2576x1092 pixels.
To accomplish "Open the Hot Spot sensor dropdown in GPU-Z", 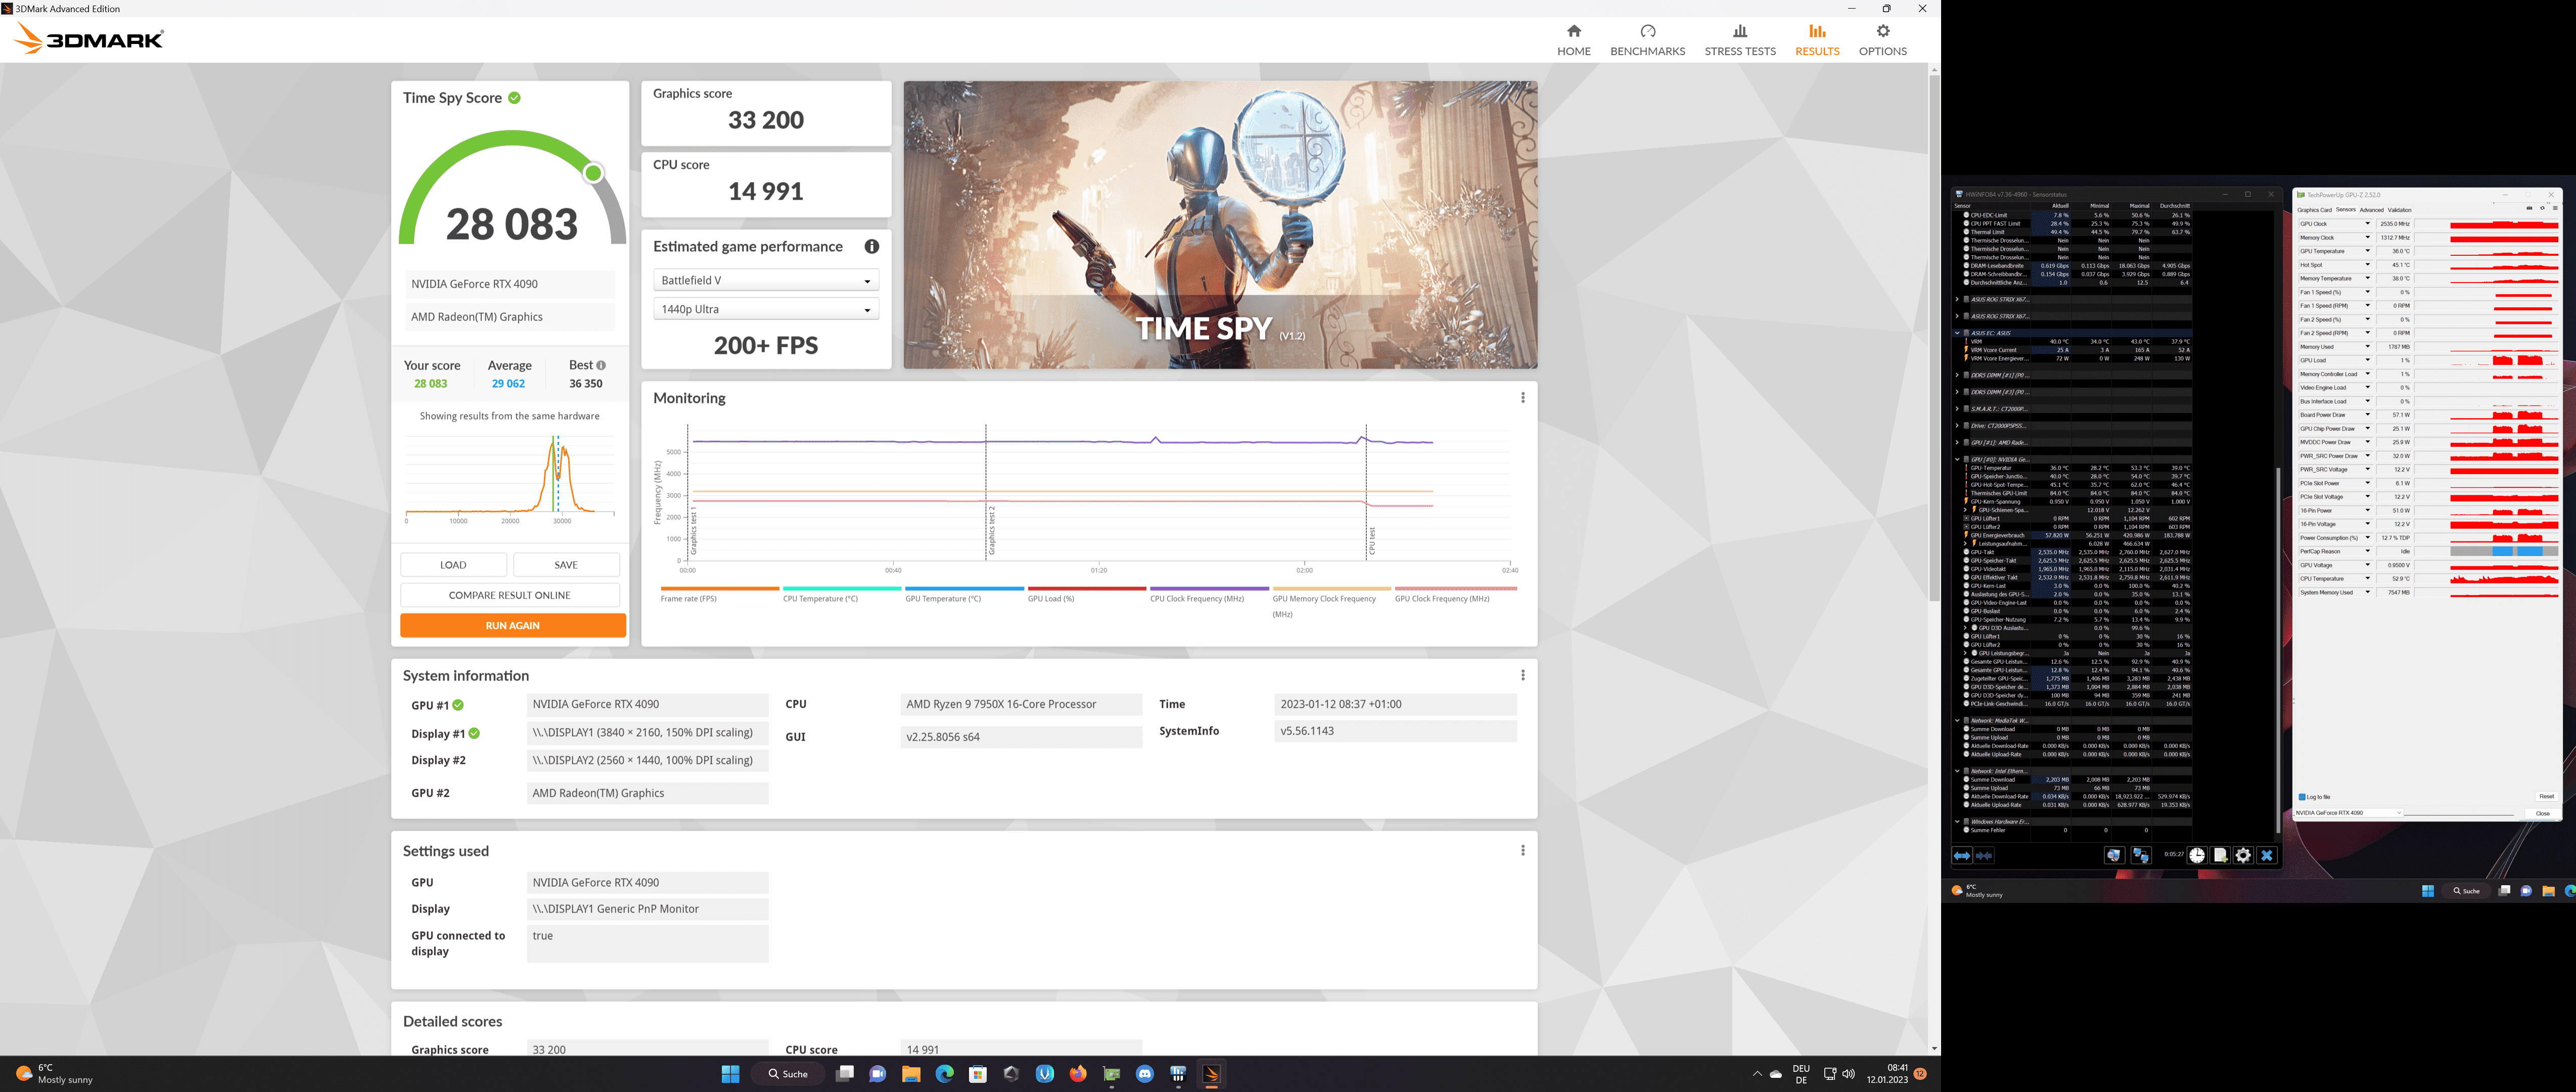I will (x=2367, y=265).
